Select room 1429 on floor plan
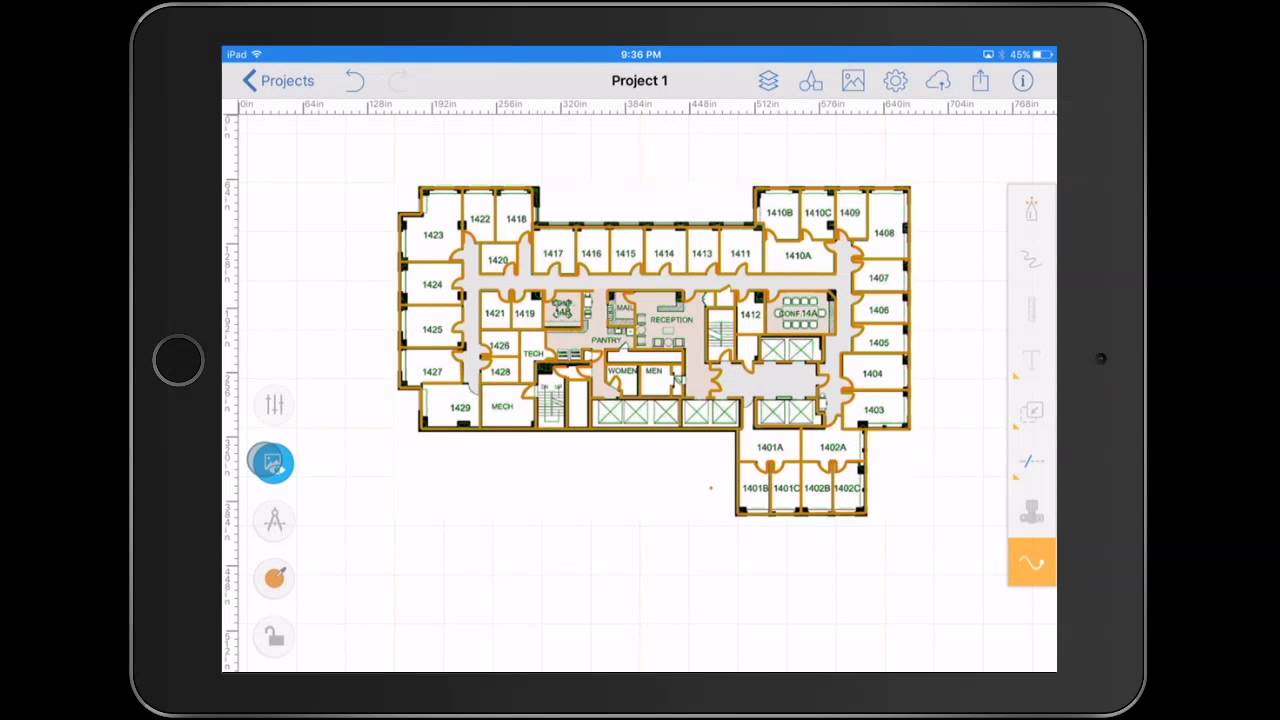1280x720 pixels. click(x=460, y=408)
